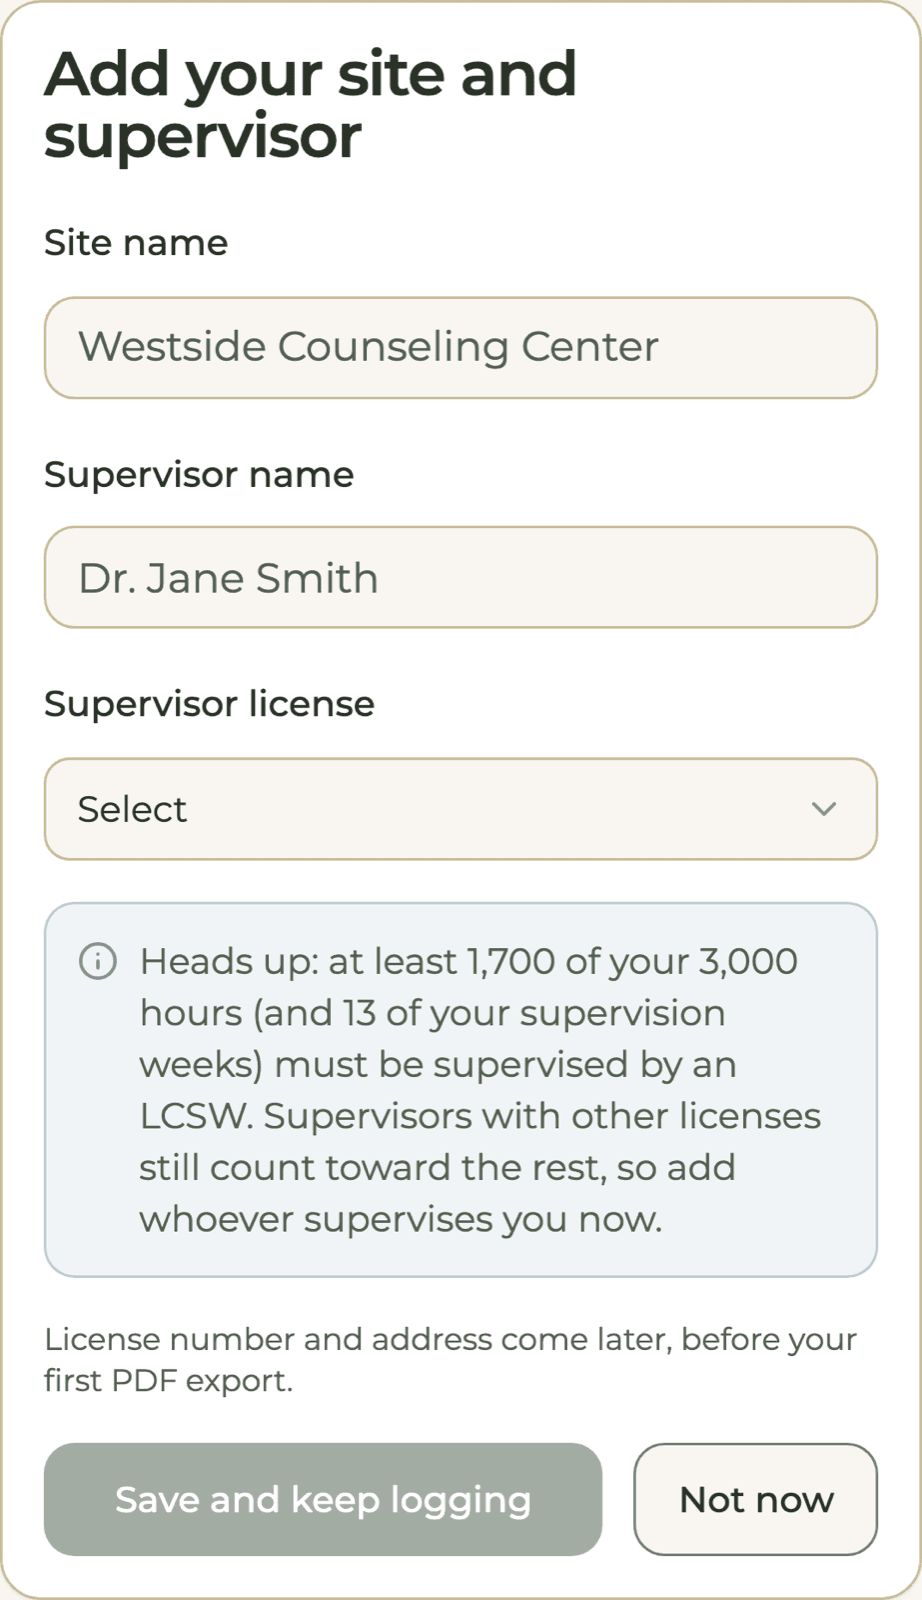Viewport: 922px width, 1600px height.
Task: Click the 'Select' placeholder text
Action: pyautogui.click(x=132, y=809)
